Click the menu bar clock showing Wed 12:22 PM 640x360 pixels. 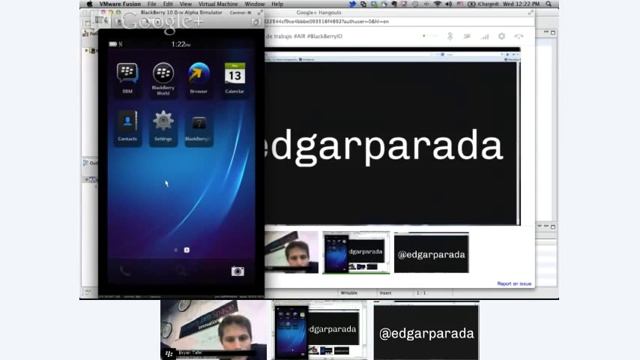click(522, 4)
